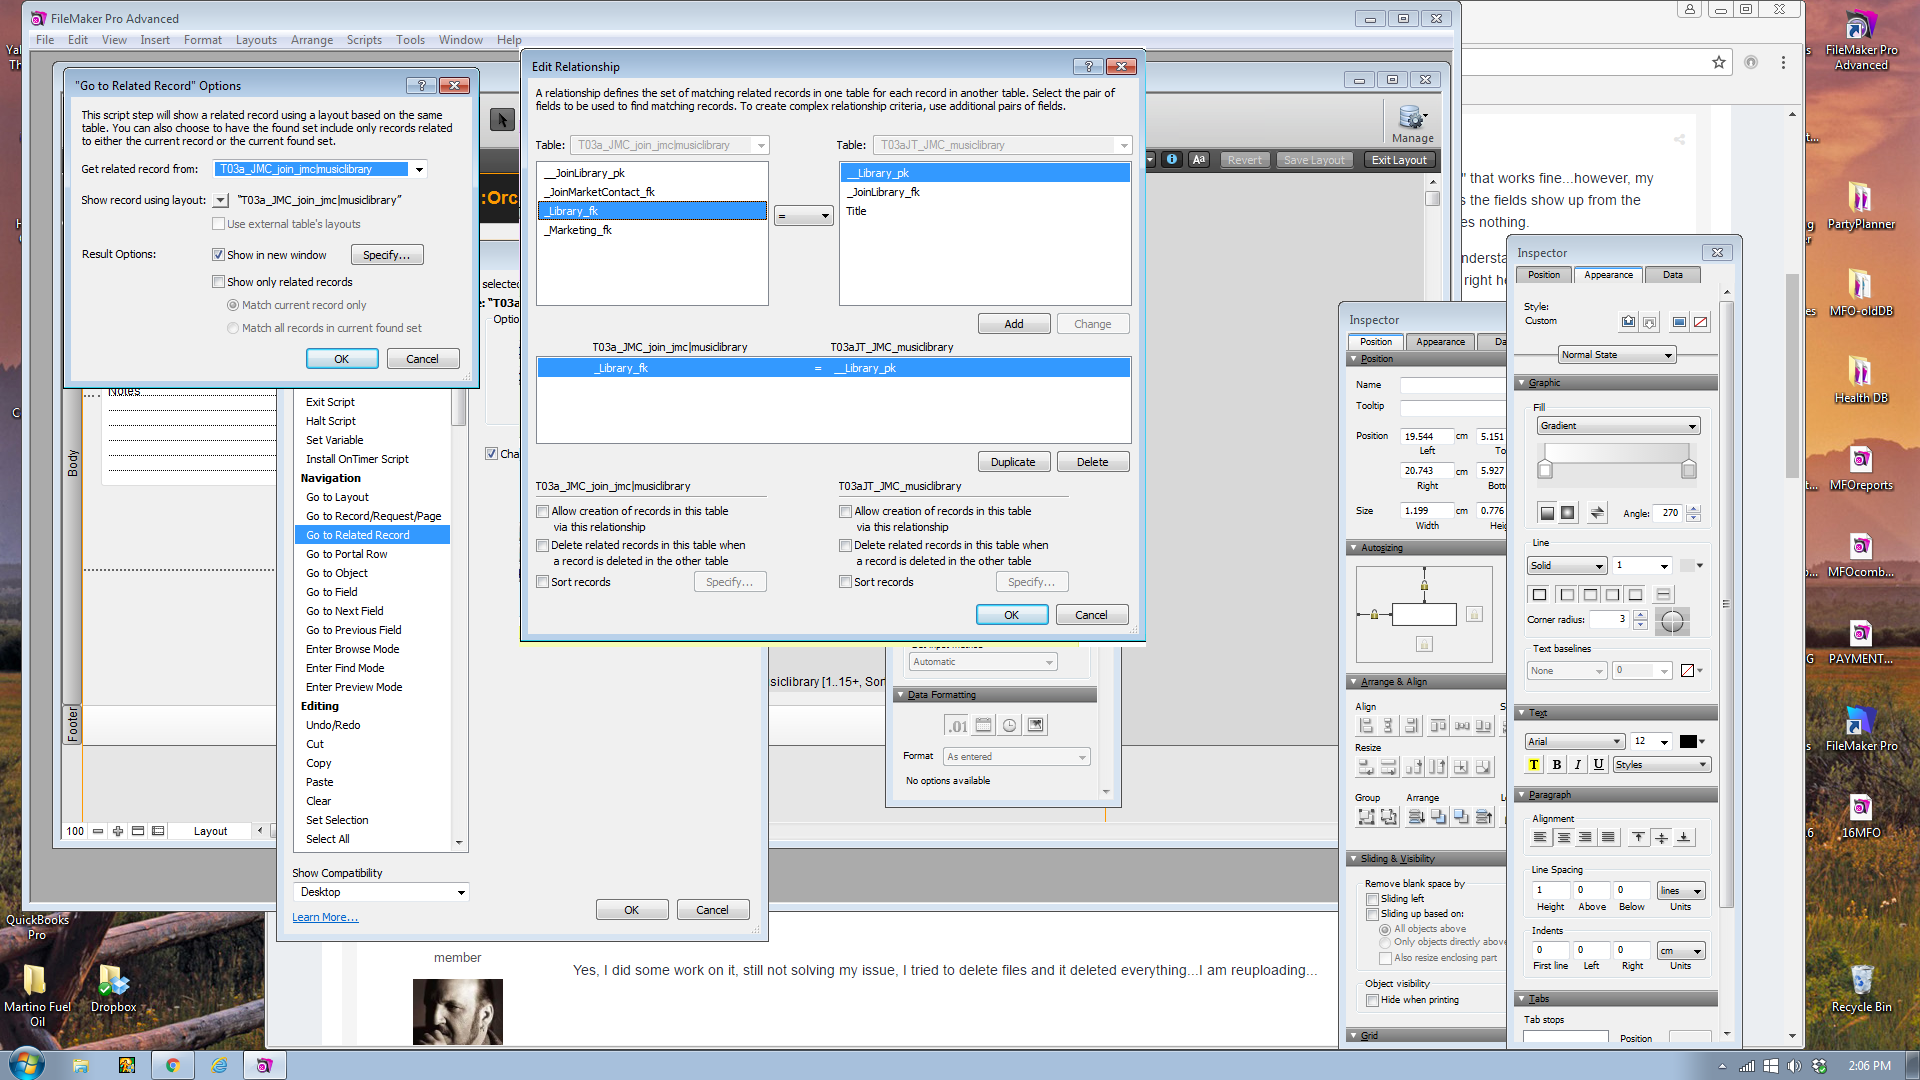Center-align paragraph text in Inspector
The image size is (1920, 1080).
point(1563,838)
